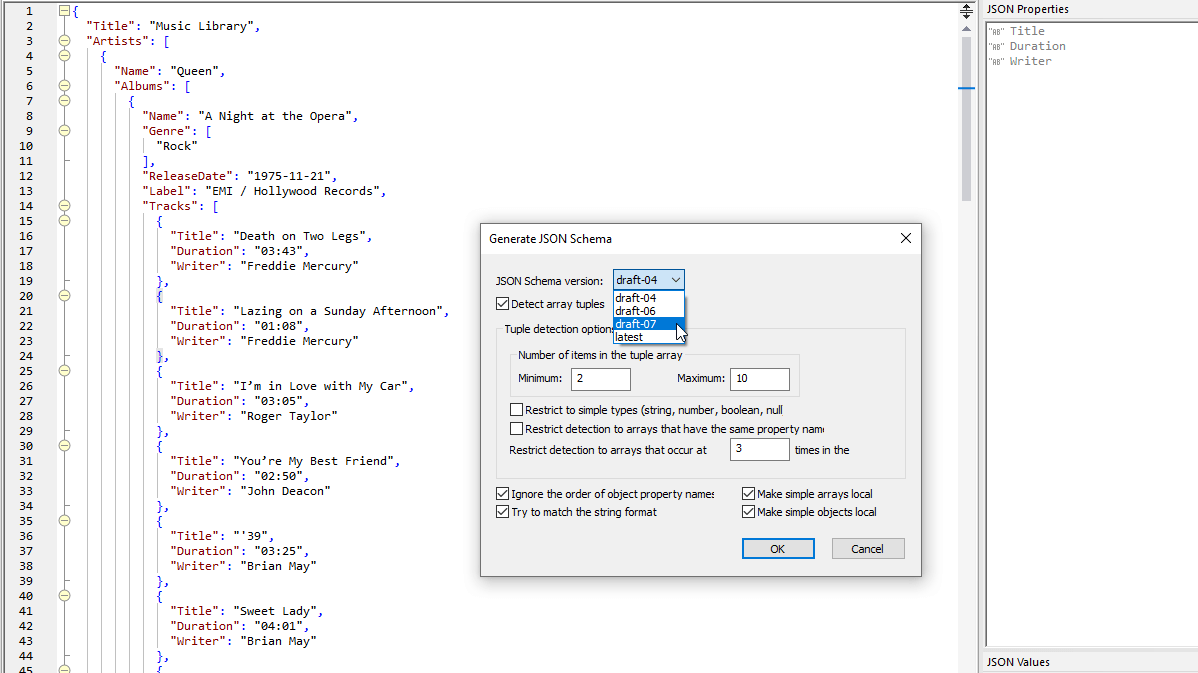This screenshot has height=673, width=1198.
Task: Click Cancel in the schema dialog
Action: (x=867, y=549)
